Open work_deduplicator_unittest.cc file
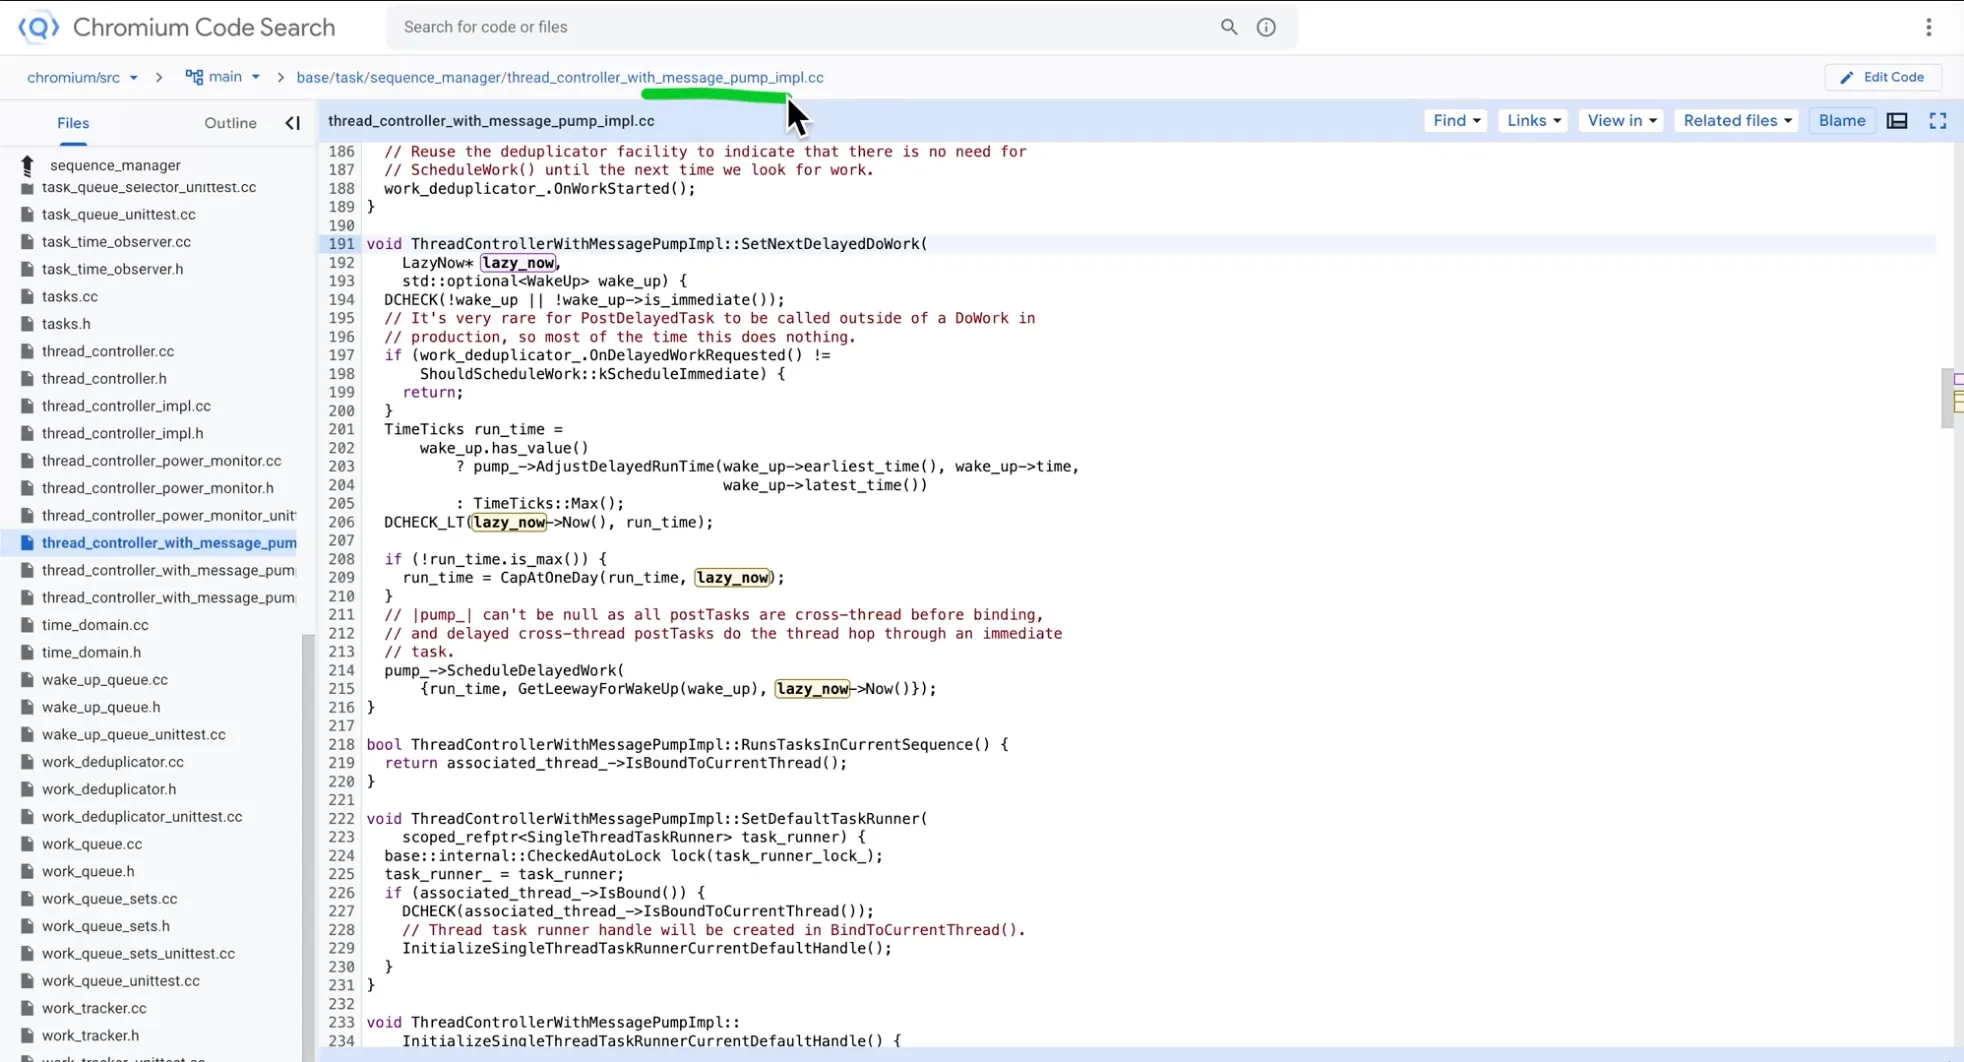Image resolution: width=1964 pixels, height=1062 pixels. click(x=142, y=817)
